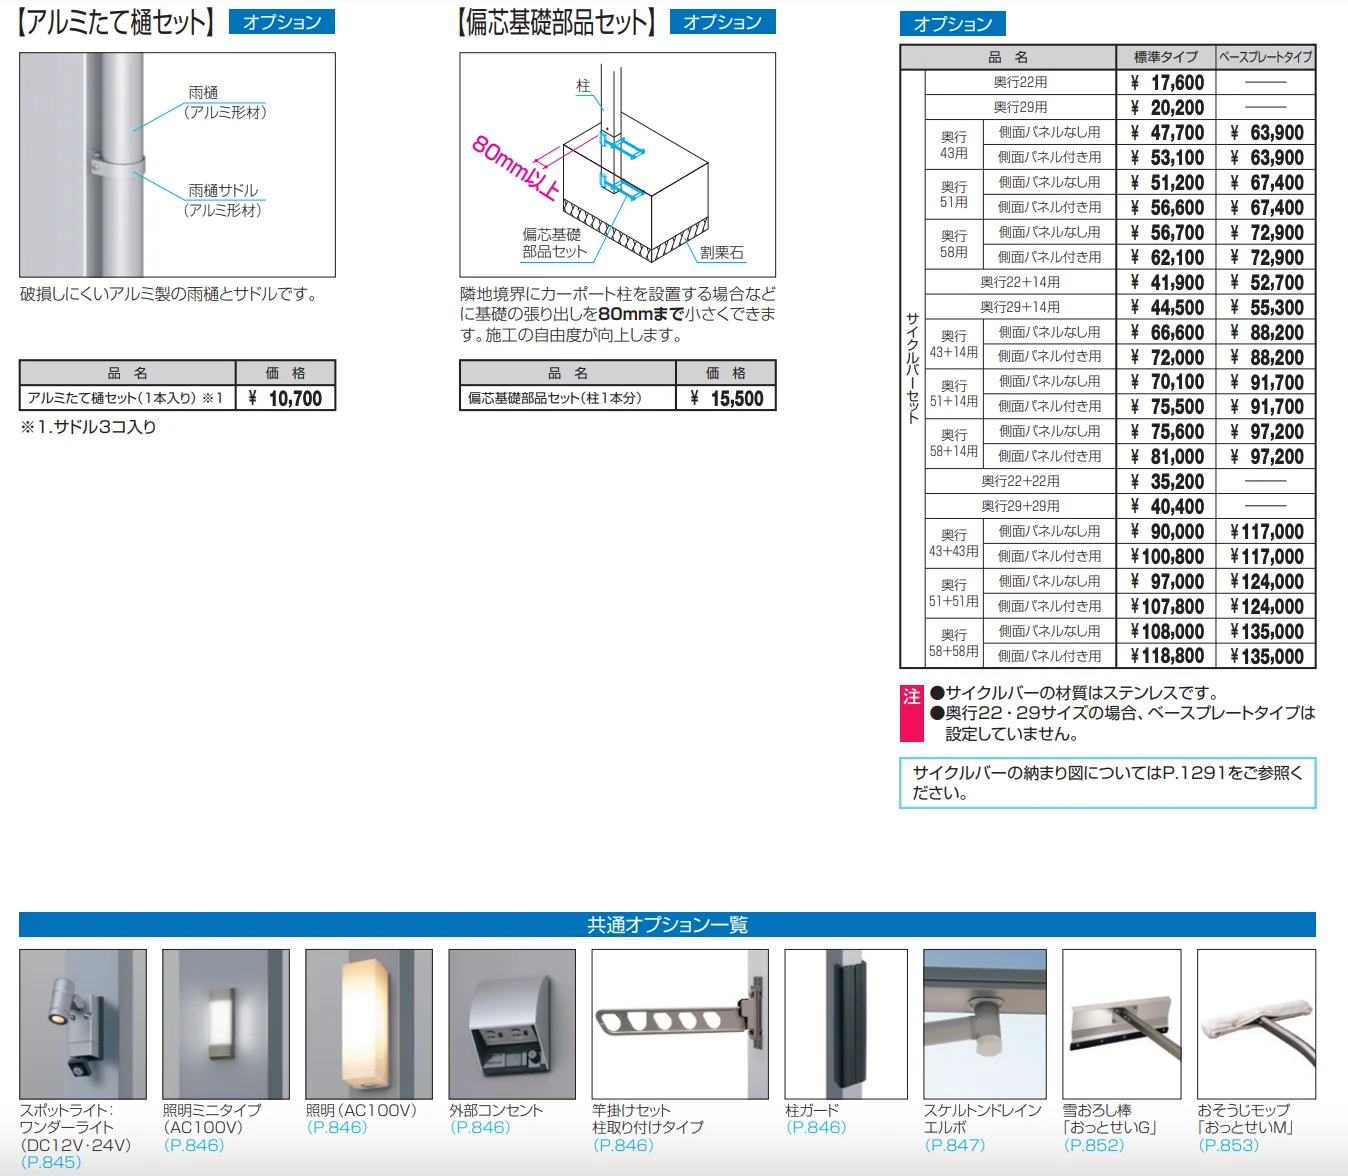This screenshot has height=1176, width=1348.
Task: Click the red 注 note marker
Action: coord(912,713)
